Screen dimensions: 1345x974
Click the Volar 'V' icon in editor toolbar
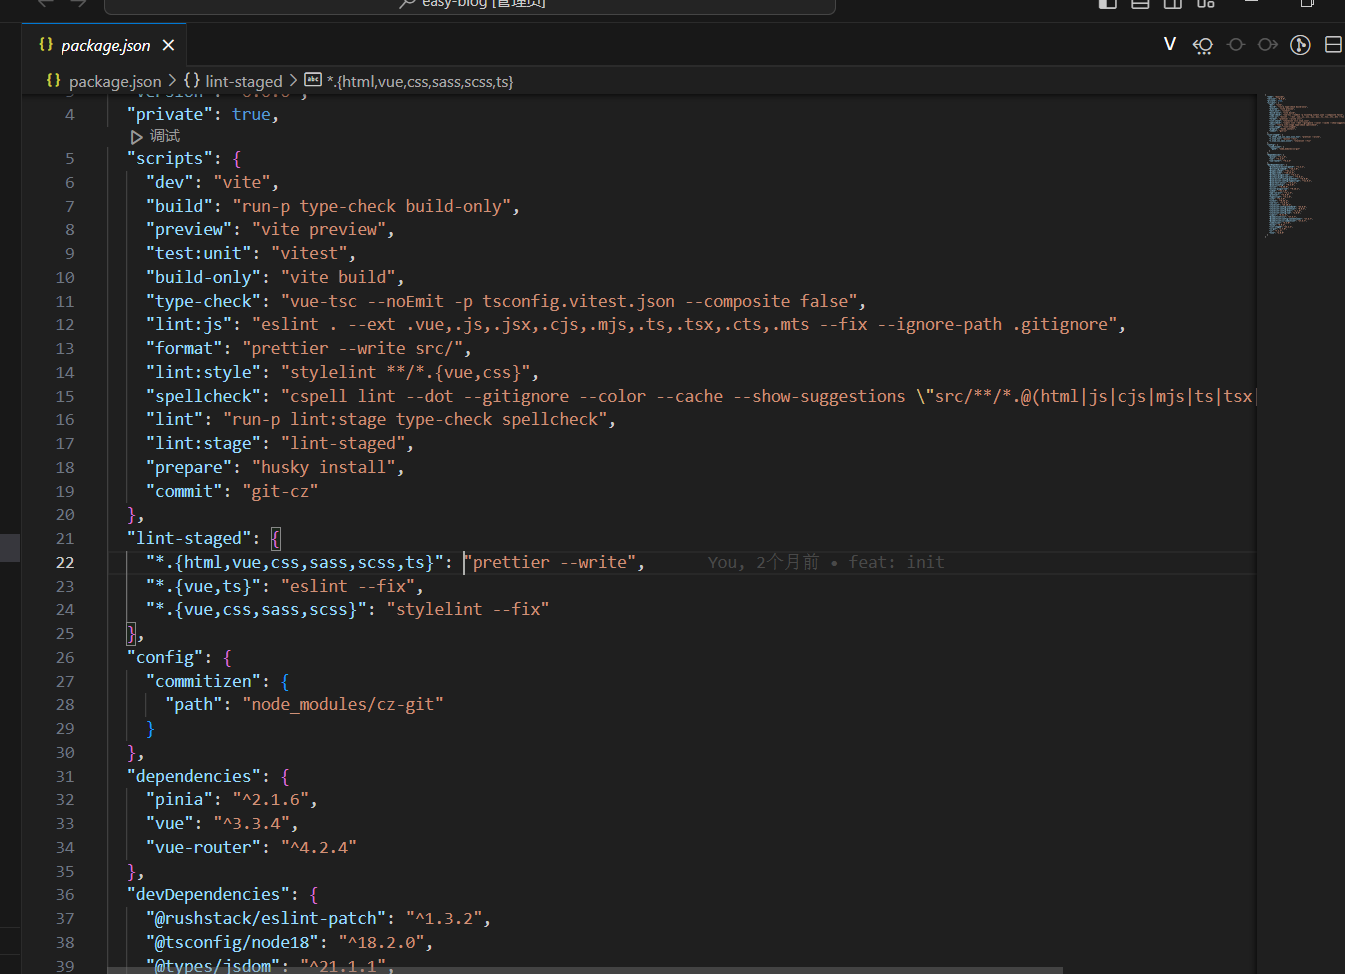click(1170, 44)
